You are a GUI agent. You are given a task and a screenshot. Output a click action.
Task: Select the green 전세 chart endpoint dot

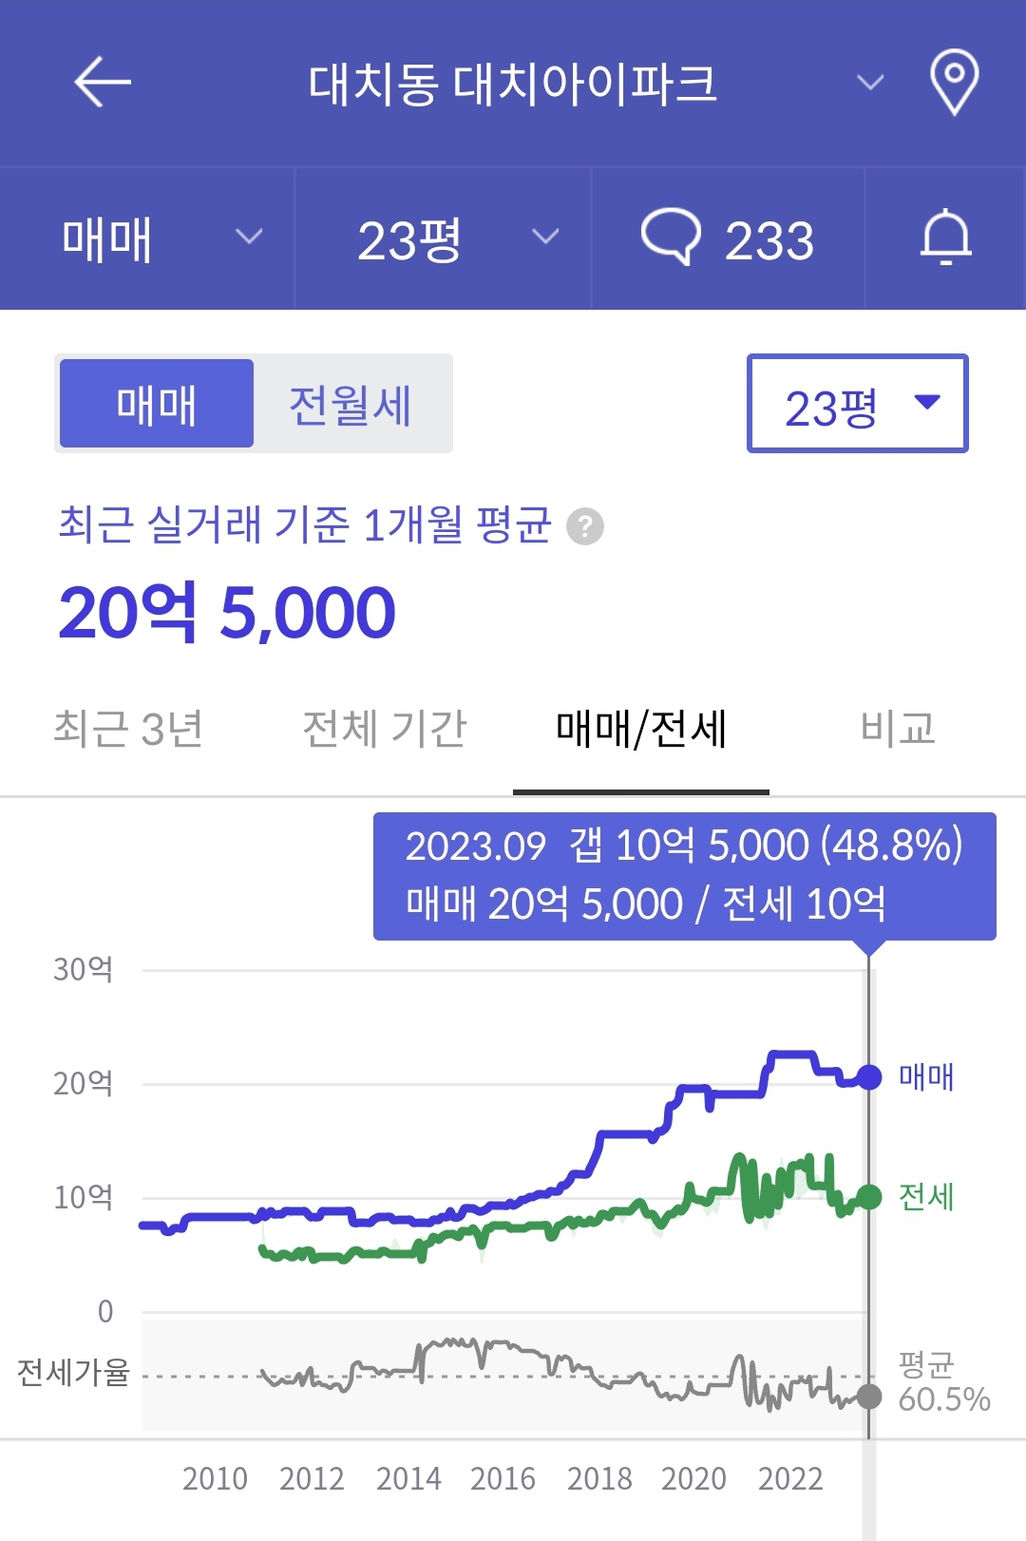coord(869,1196)
